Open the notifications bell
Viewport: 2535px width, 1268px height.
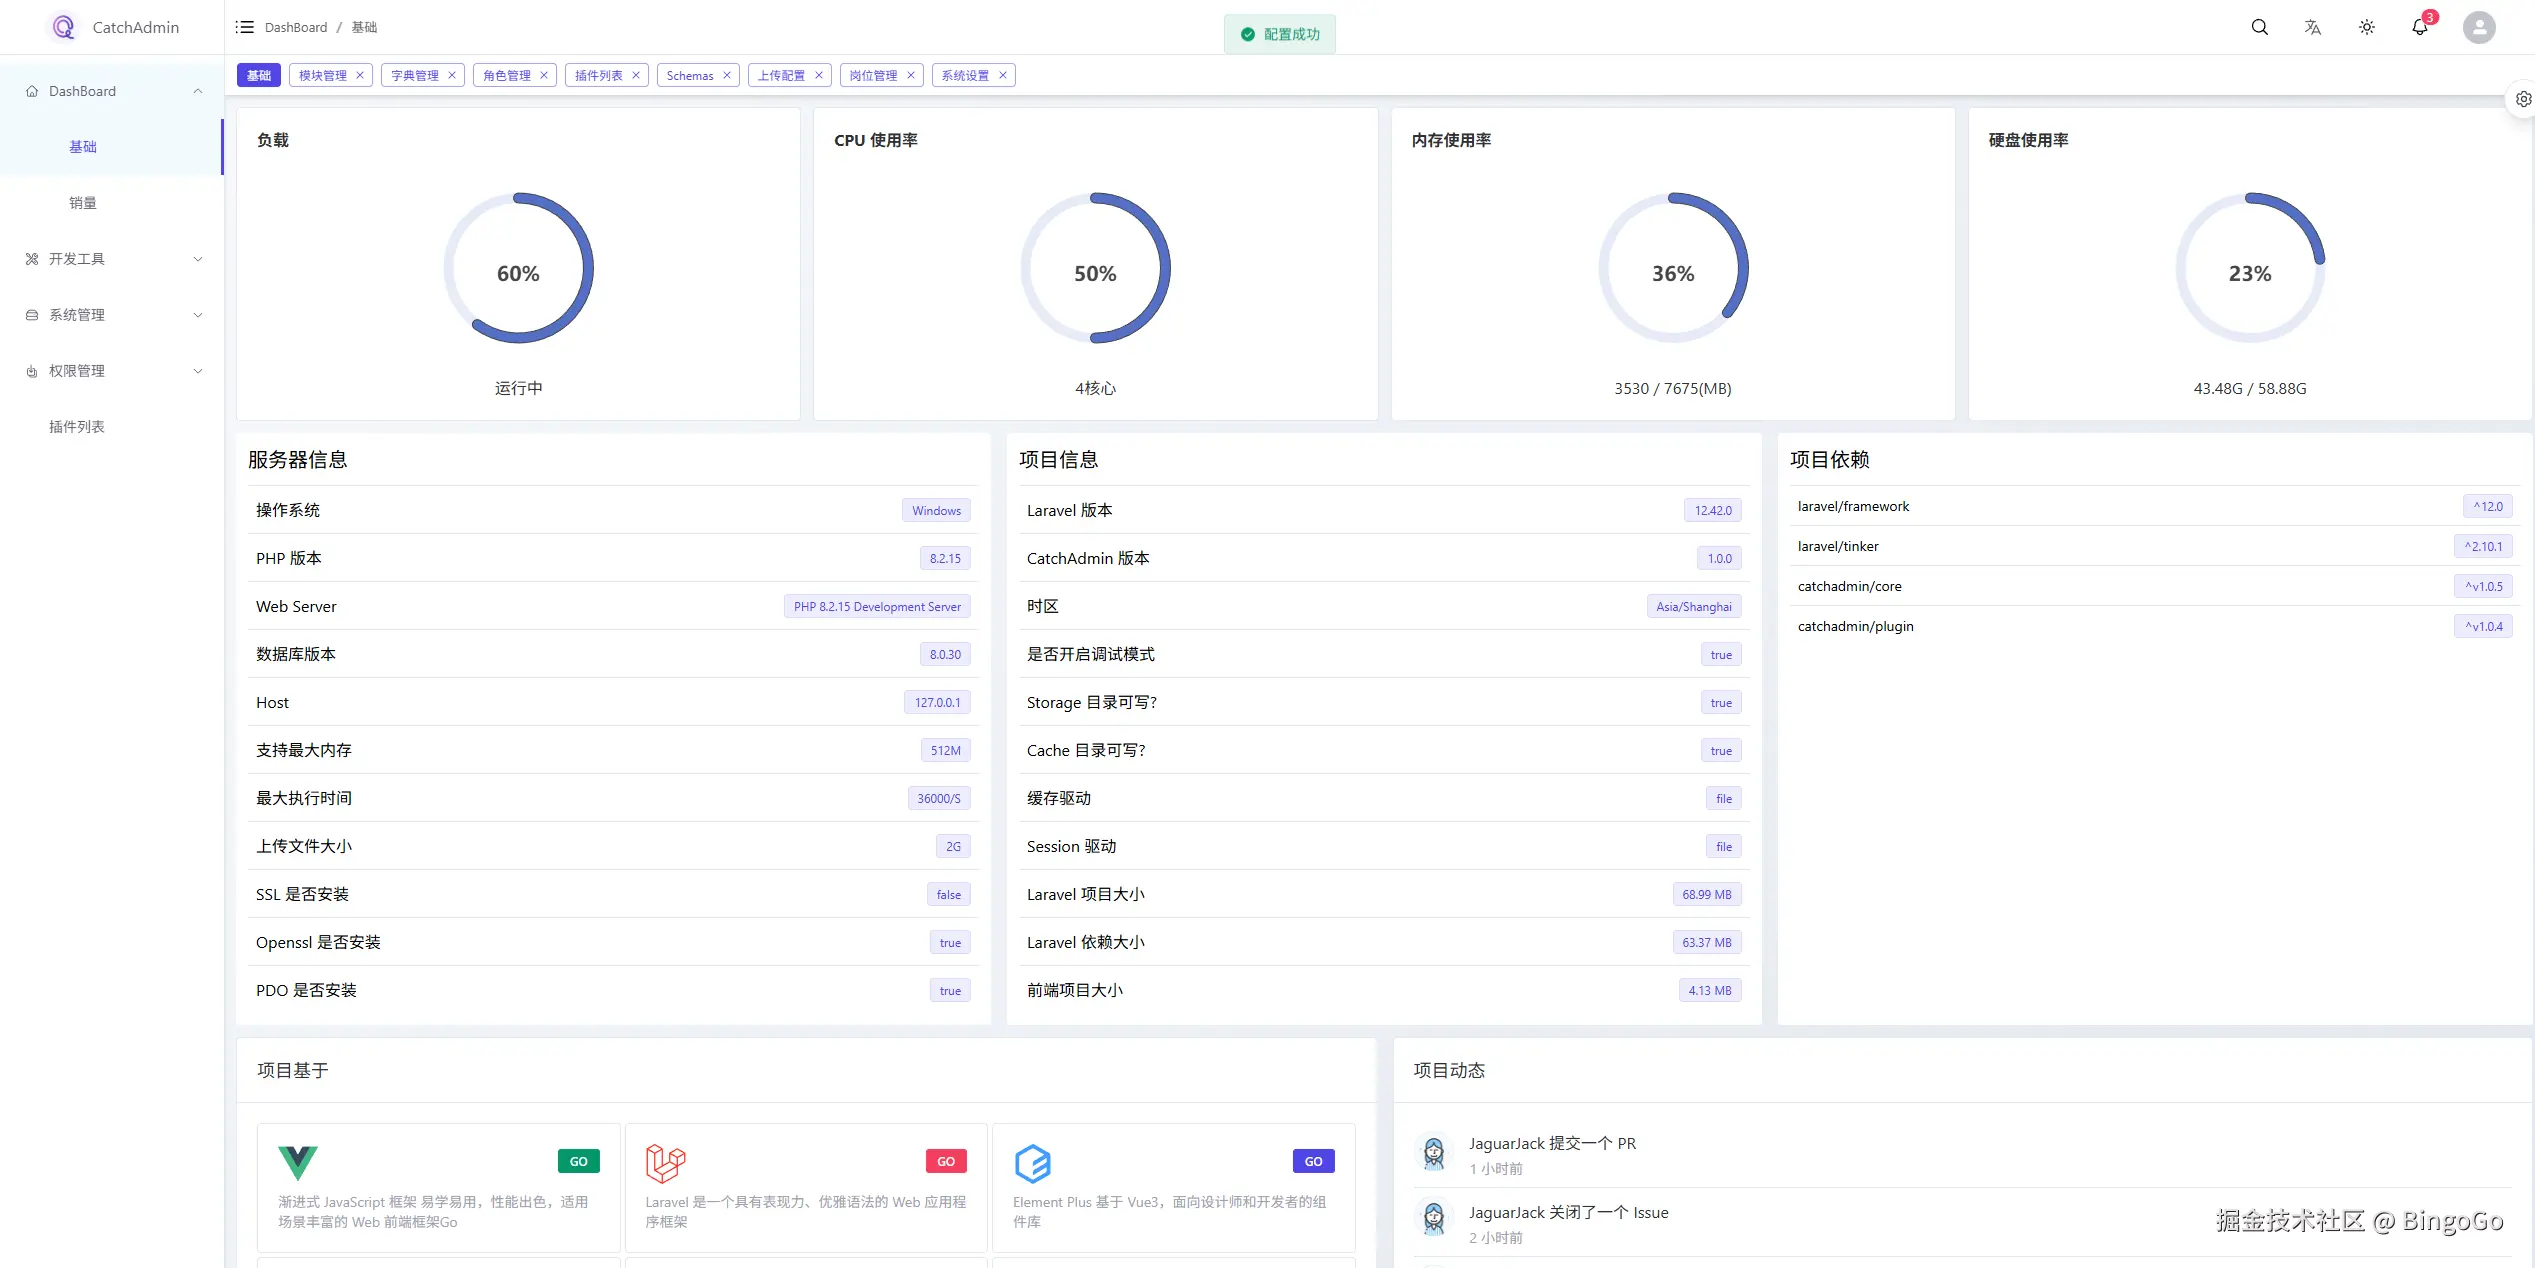[x=2420, y=27]
